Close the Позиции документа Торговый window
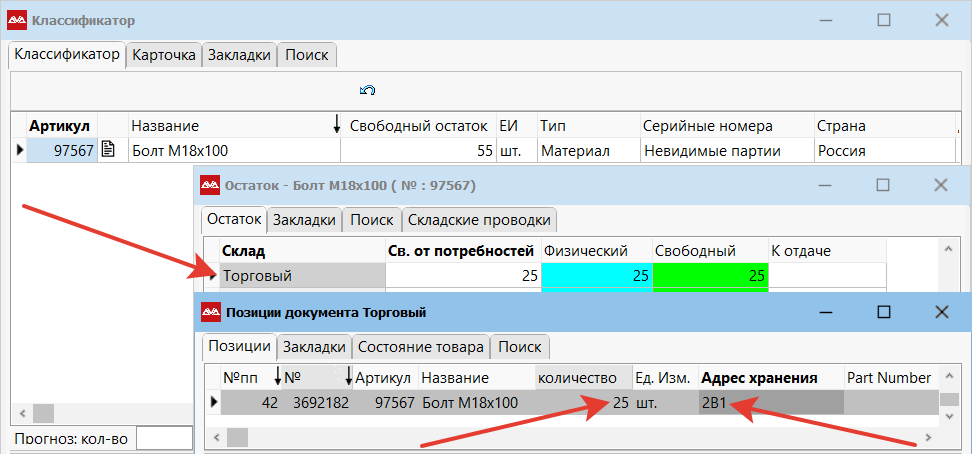The height and width of the screenshot is (454, 972). pos(941,312)
